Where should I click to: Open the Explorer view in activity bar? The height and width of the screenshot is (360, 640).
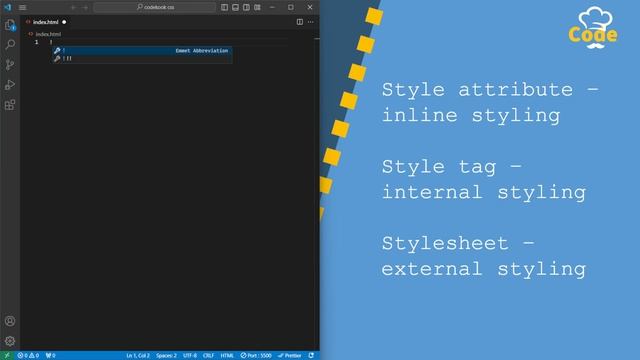coord(10,25)
